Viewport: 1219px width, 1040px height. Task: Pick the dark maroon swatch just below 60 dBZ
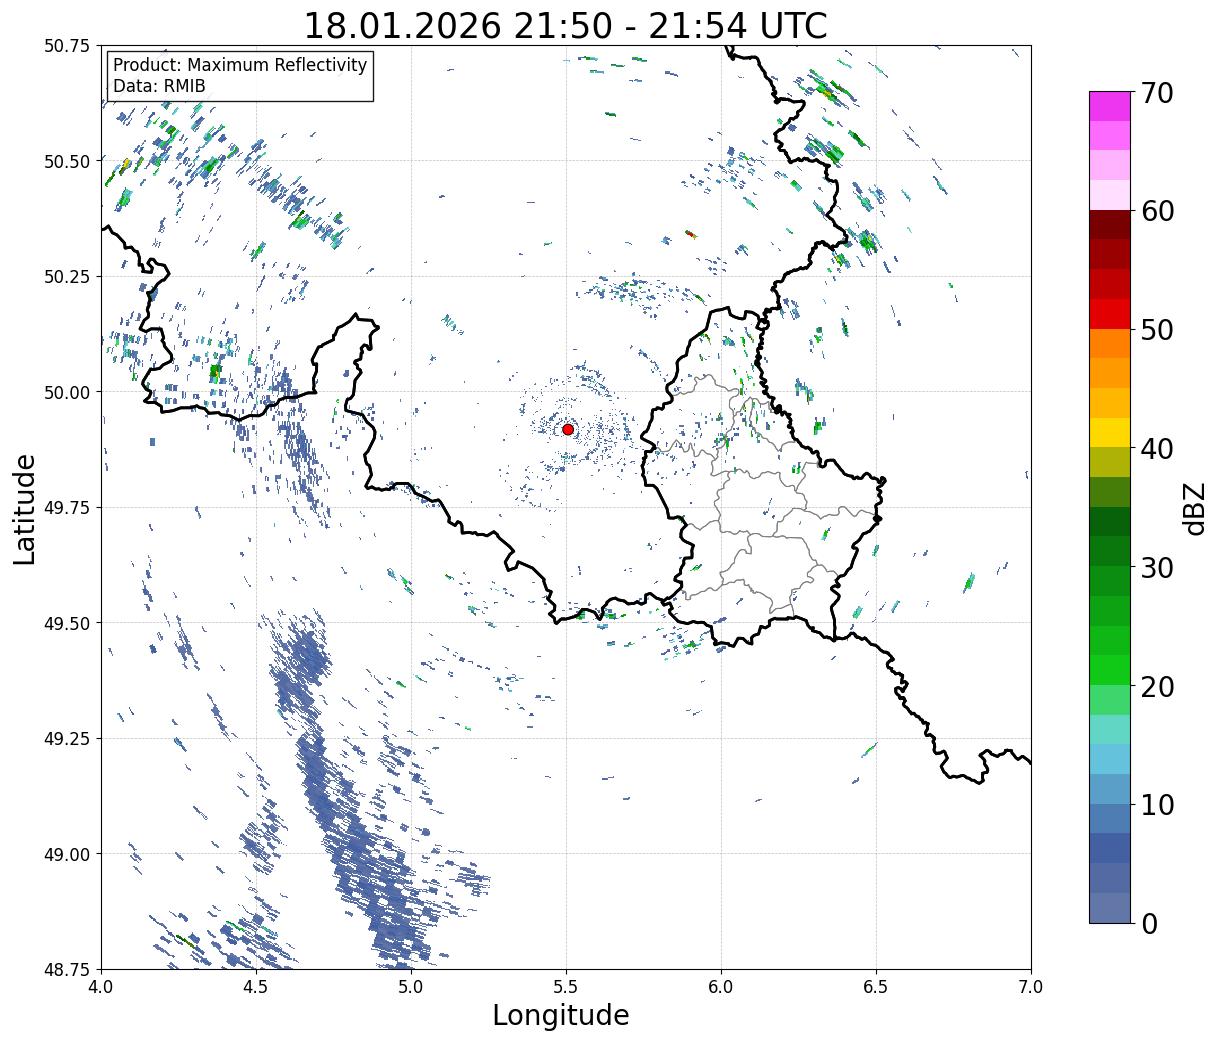pyautogui.click(x=1110, y=225)
